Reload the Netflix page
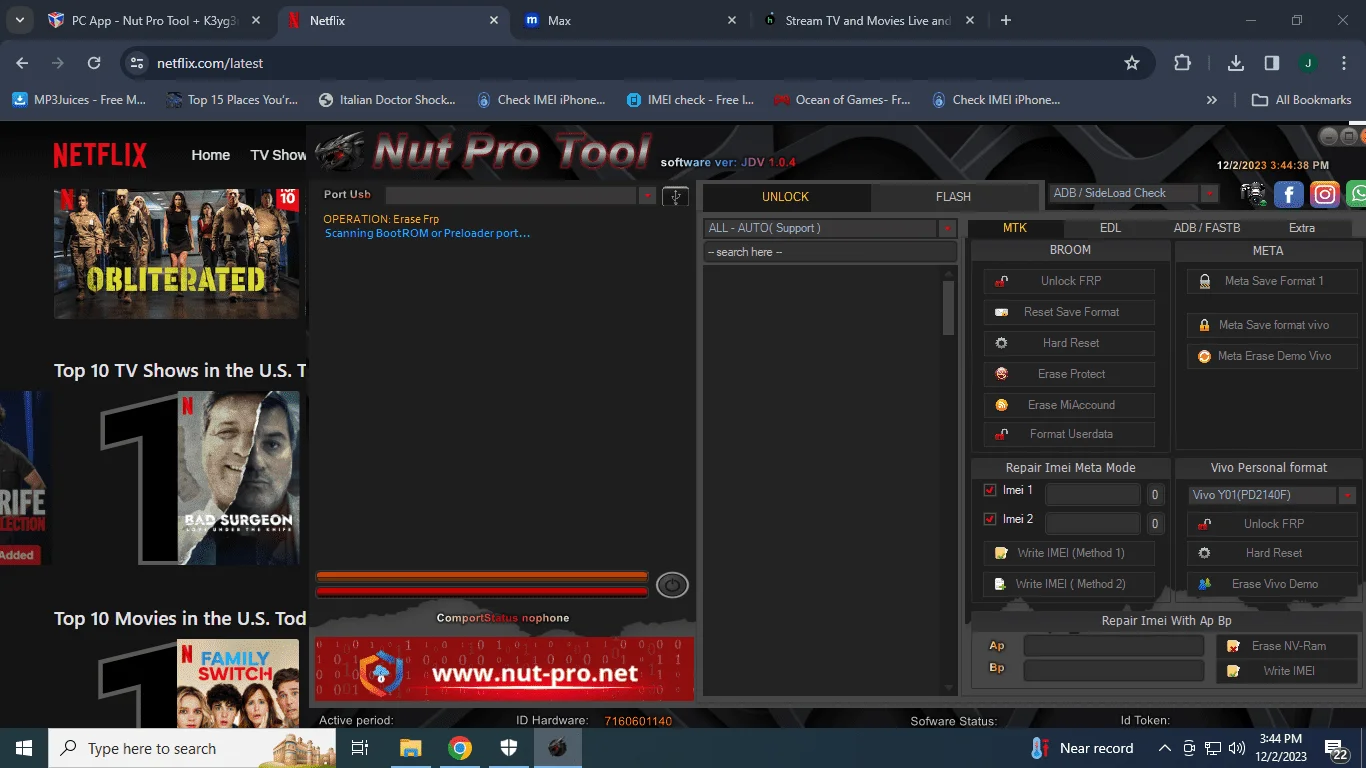The height and width of the screenshot is (768, 1366). [x=94, y=63]
